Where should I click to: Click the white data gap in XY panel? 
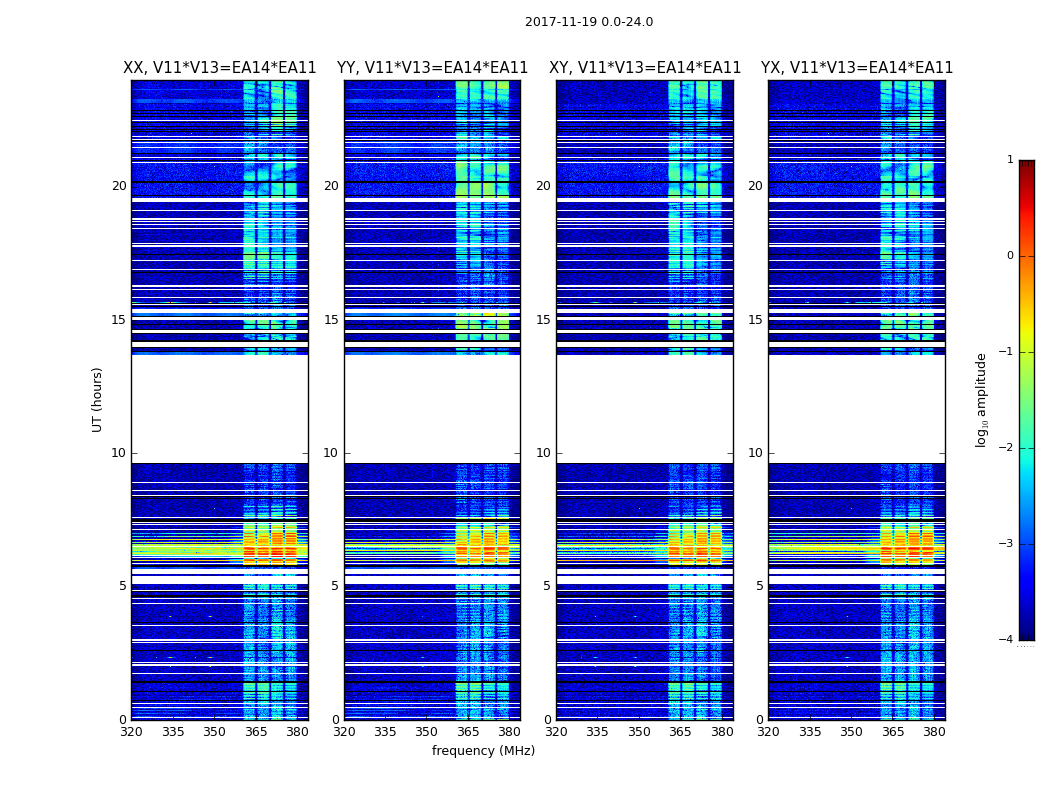[x=645, y=408]
